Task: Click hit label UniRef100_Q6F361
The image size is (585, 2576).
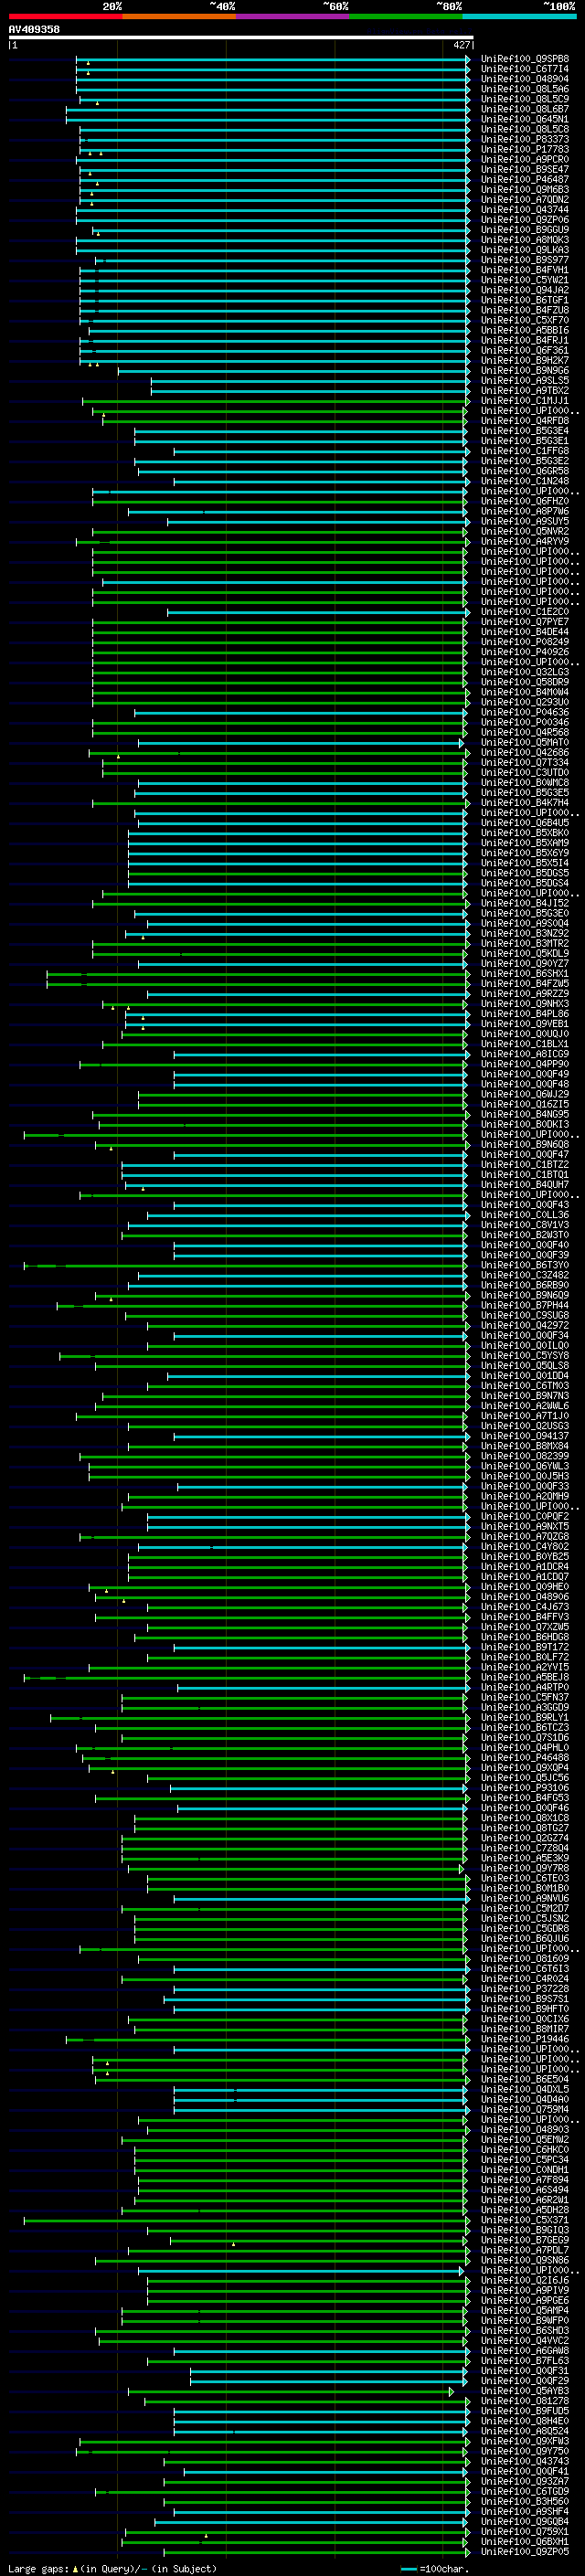Action: pyautogui.click(x=525, y=350)
